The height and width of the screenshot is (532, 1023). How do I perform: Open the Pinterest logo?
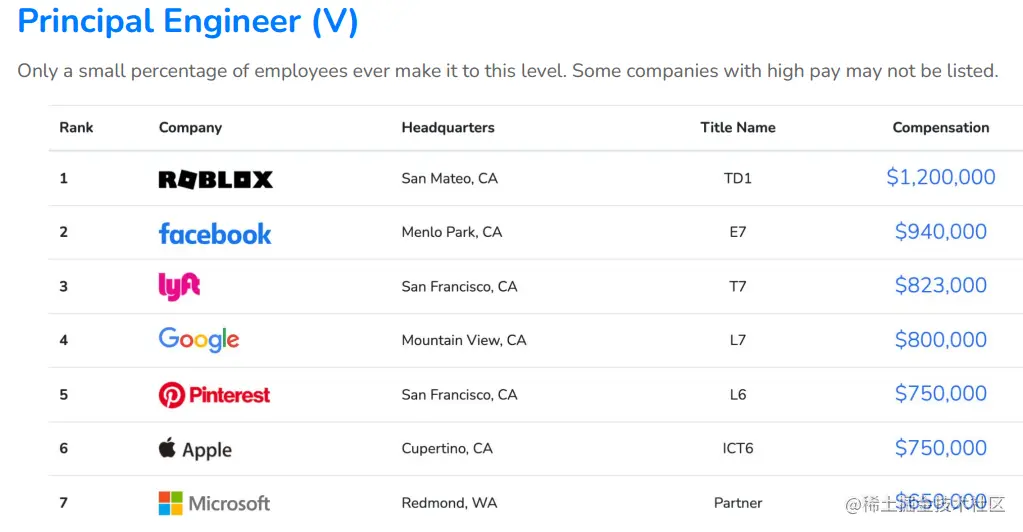pyautogui.click(x=214, y=395)
